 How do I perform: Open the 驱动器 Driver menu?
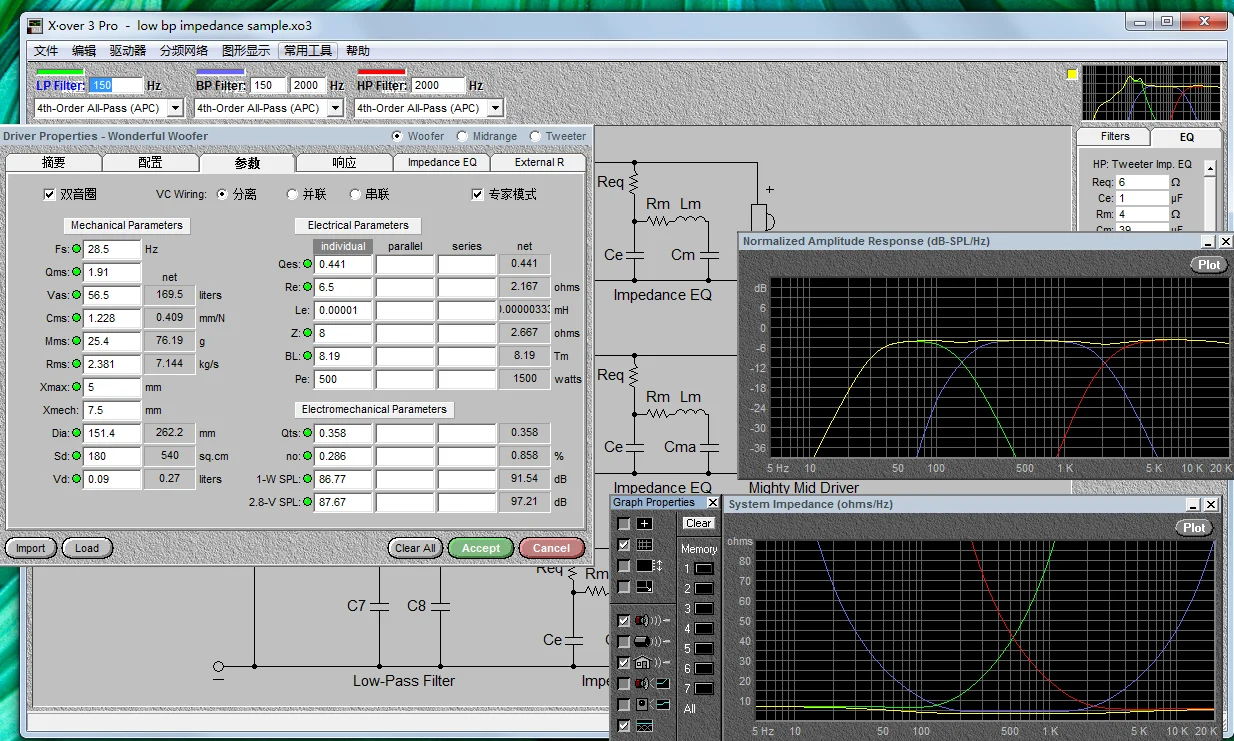pos(128,51)
